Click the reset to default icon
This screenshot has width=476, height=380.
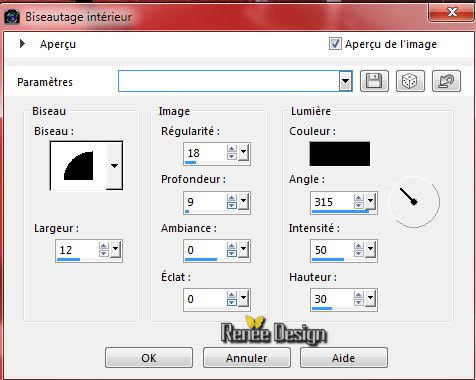(446, 81)
